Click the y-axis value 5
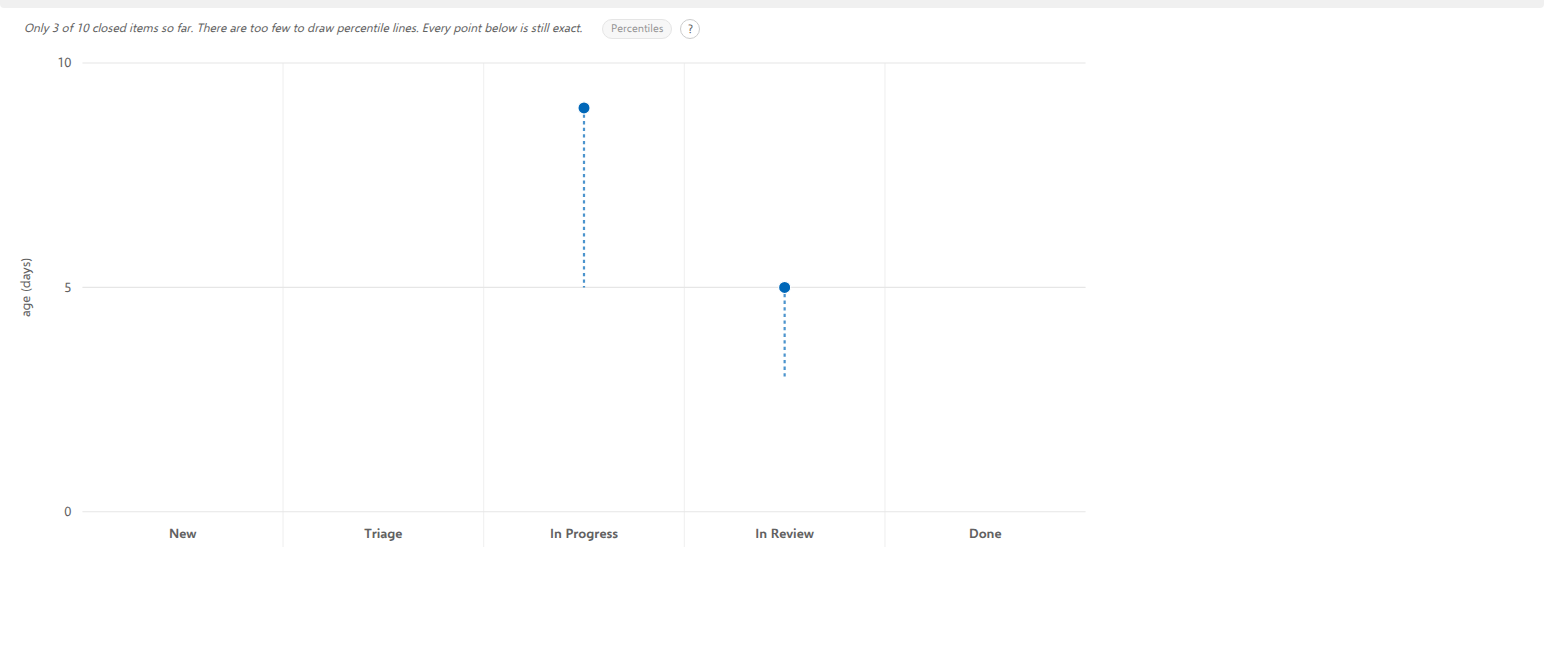Image resolution: width=1560 pixels, height=656 pixels. (68, 288)
